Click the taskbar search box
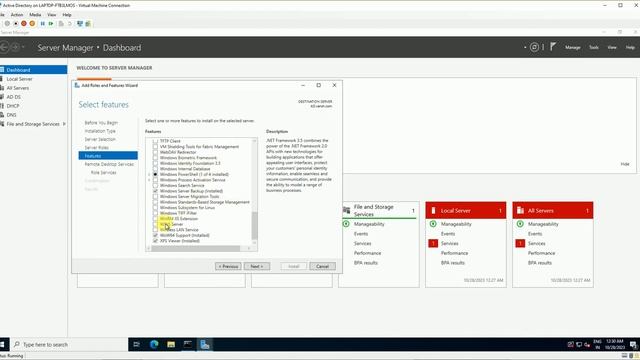 [69, 344]
